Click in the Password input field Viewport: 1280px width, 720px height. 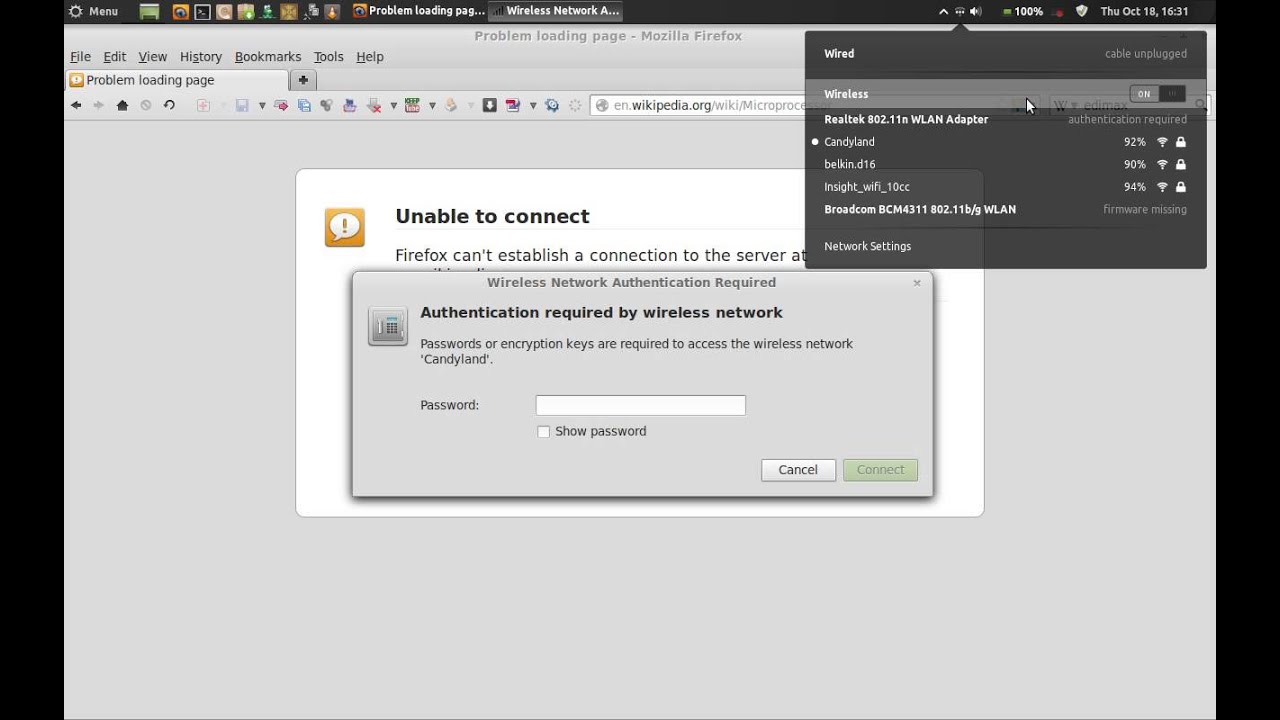[x=640, y=405]
